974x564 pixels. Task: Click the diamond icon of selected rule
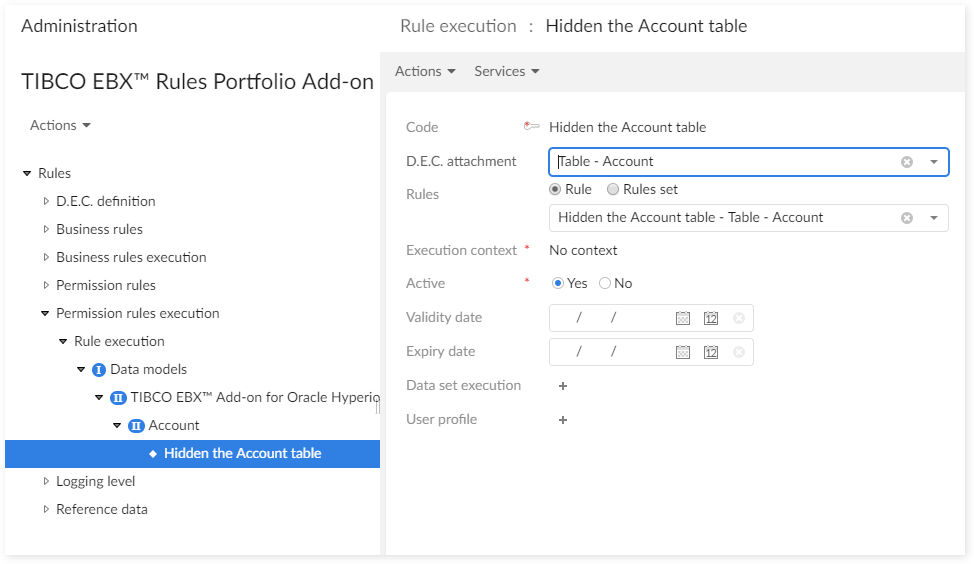153,454
